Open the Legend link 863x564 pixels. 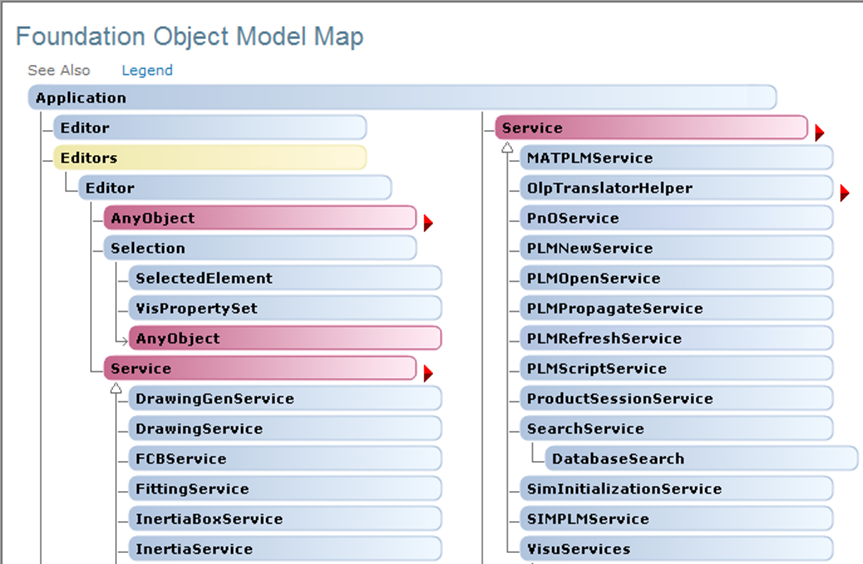click(147, 70)
